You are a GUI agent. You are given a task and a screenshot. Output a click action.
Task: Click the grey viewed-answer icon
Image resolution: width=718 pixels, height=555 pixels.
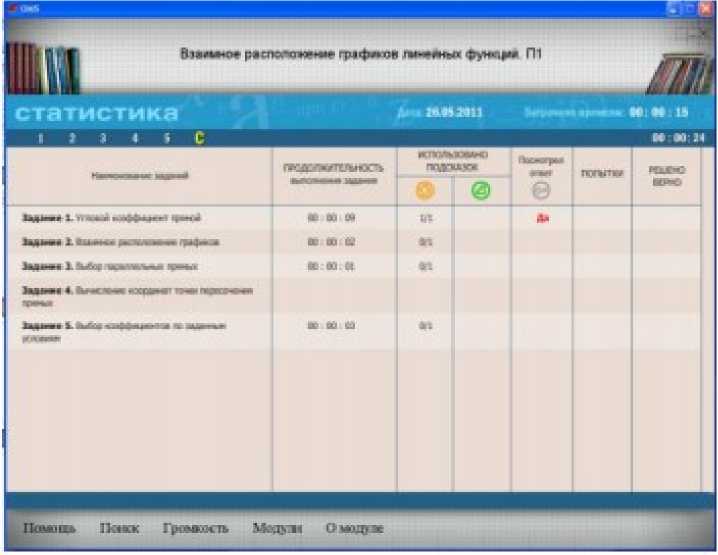(541, 190)
